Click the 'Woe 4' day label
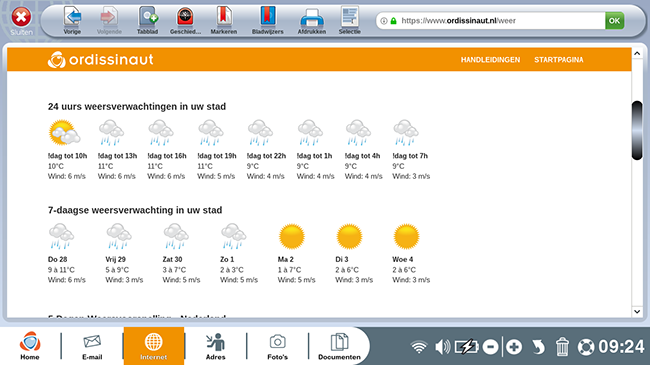Screen dimensions: 650x365 (403, 259)
